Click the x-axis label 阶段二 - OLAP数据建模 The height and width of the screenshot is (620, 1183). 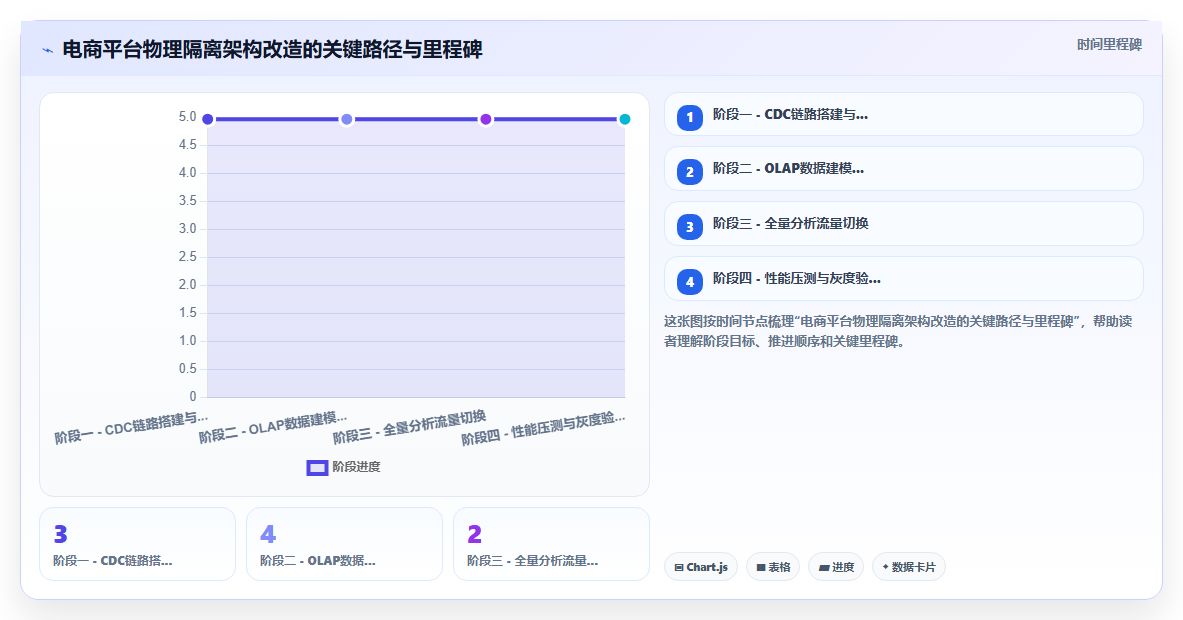273,428
